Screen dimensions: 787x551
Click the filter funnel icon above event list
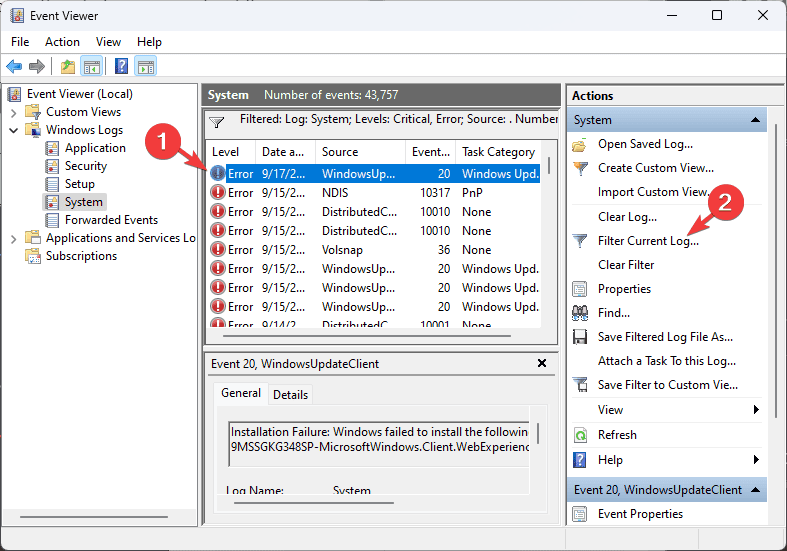216,122
